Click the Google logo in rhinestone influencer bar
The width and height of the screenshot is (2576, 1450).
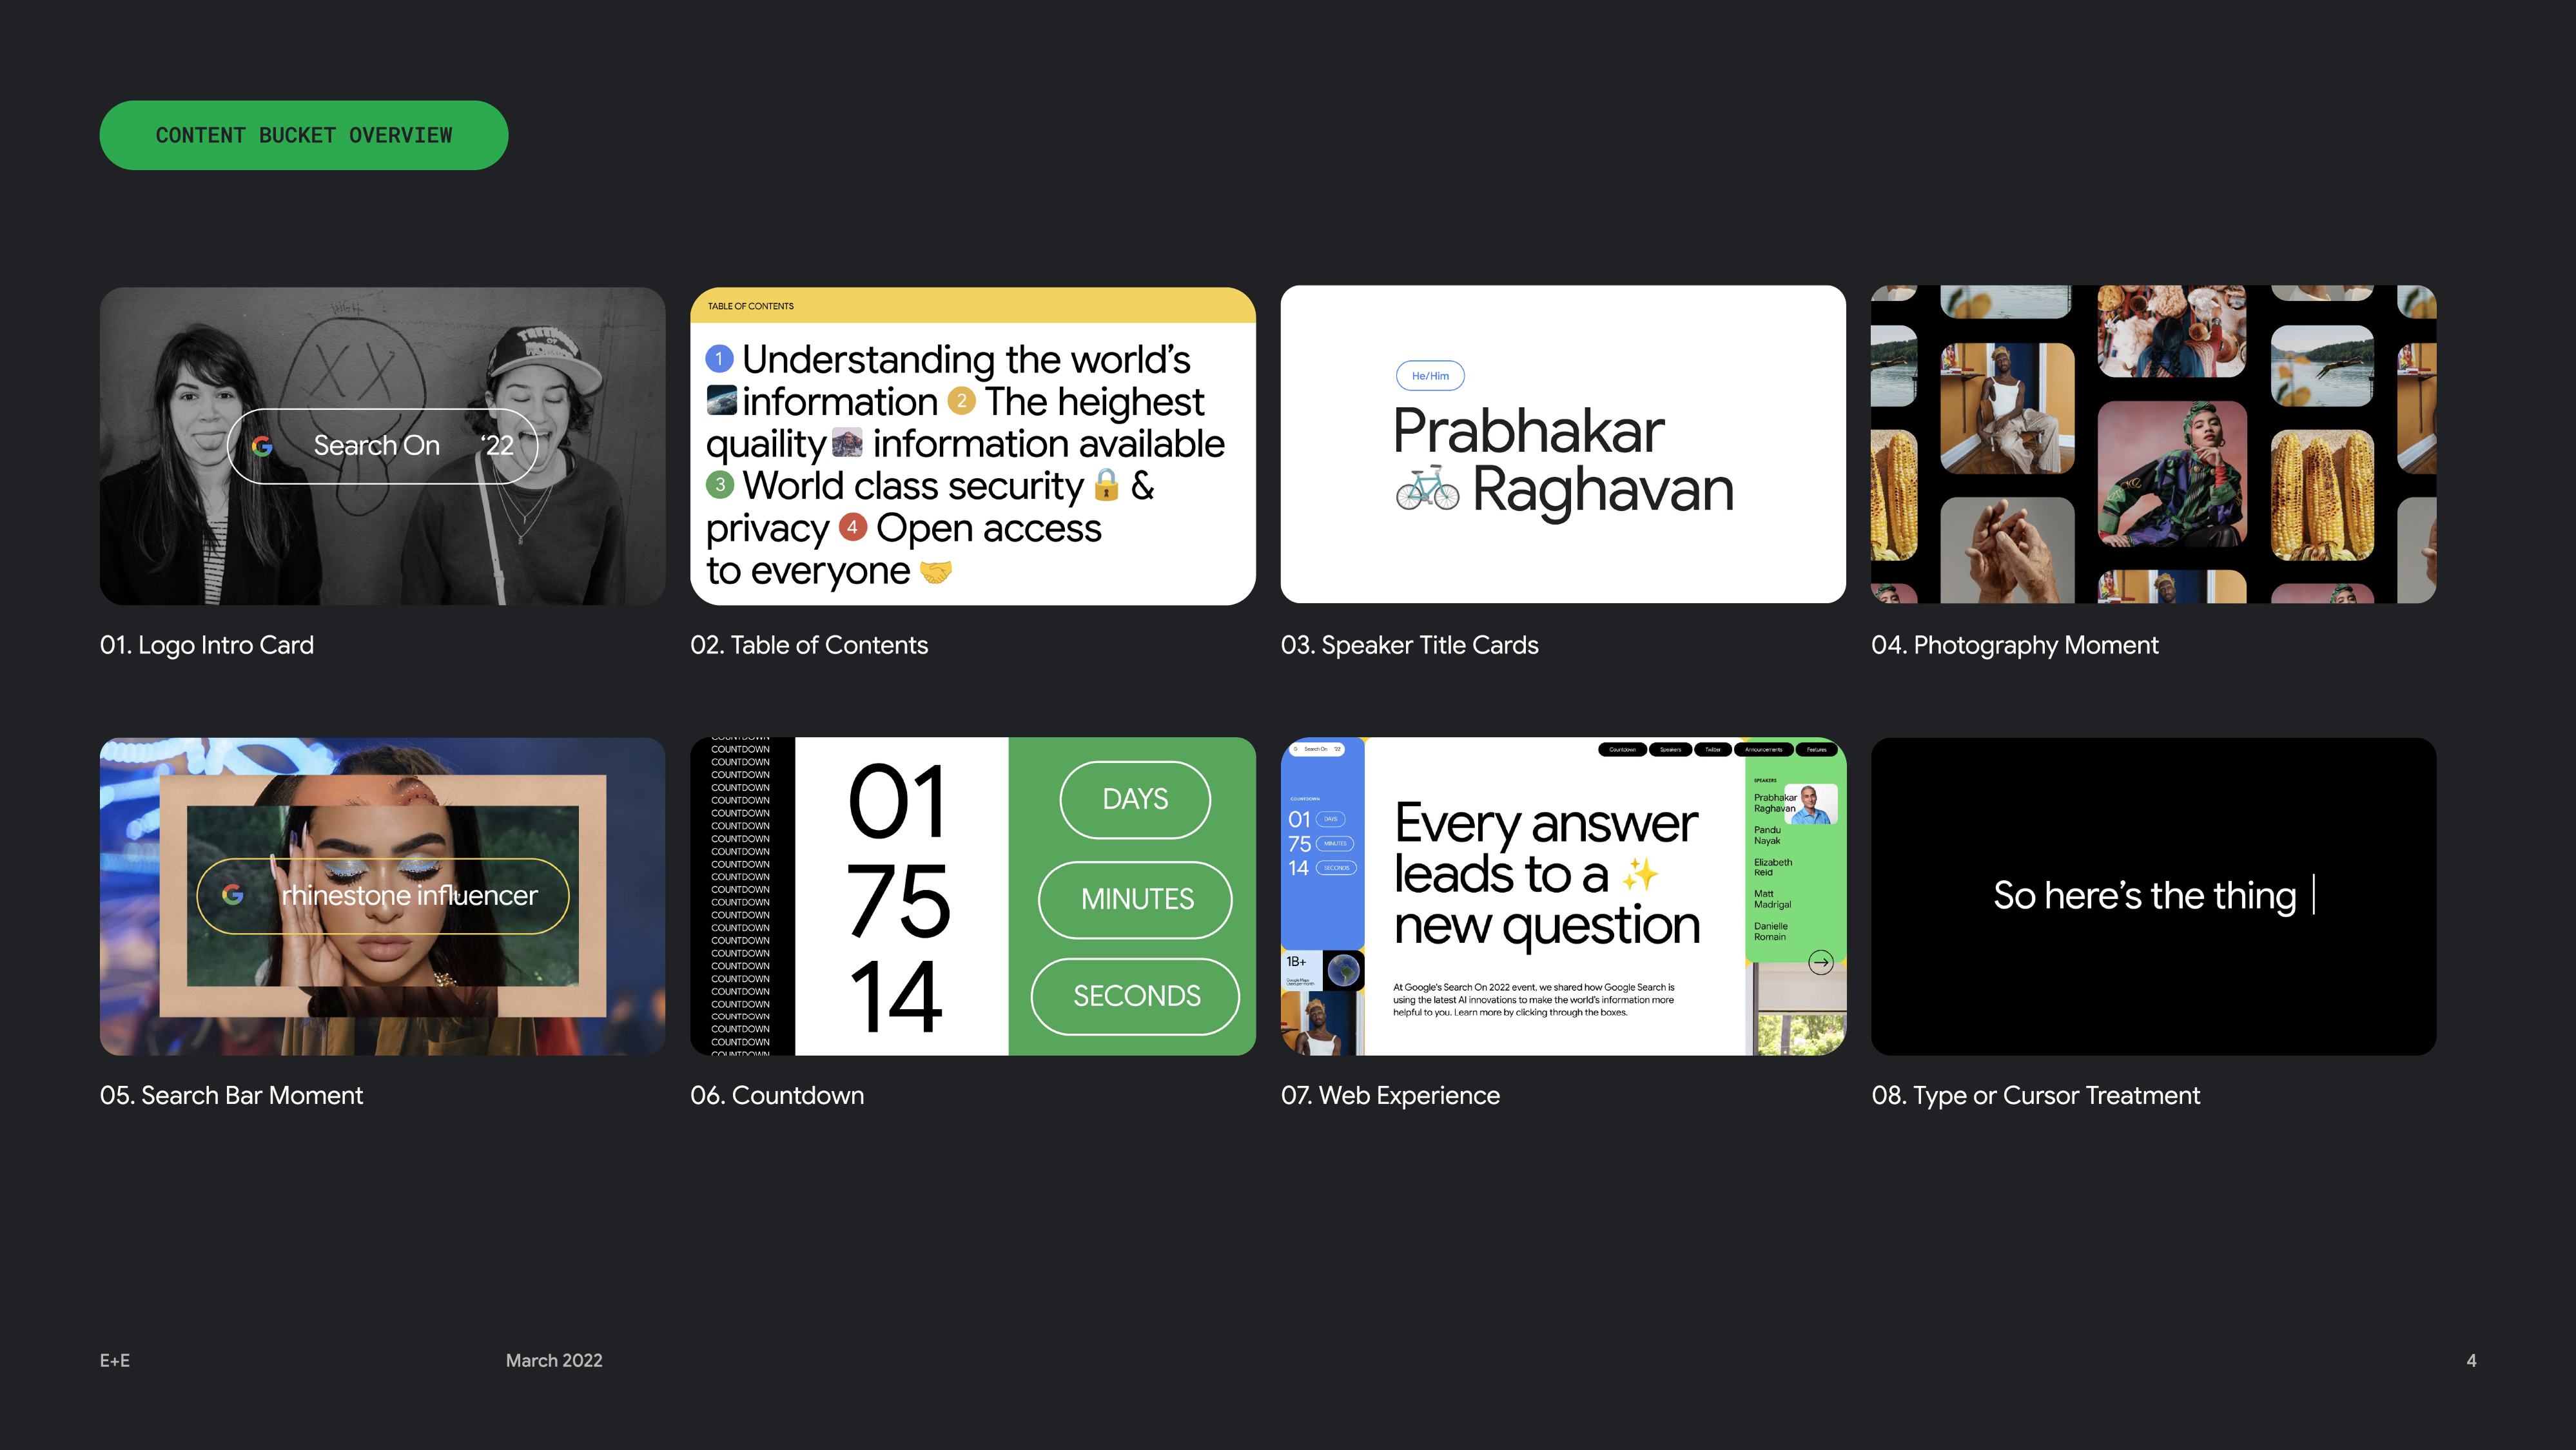(x=233, y=895)
